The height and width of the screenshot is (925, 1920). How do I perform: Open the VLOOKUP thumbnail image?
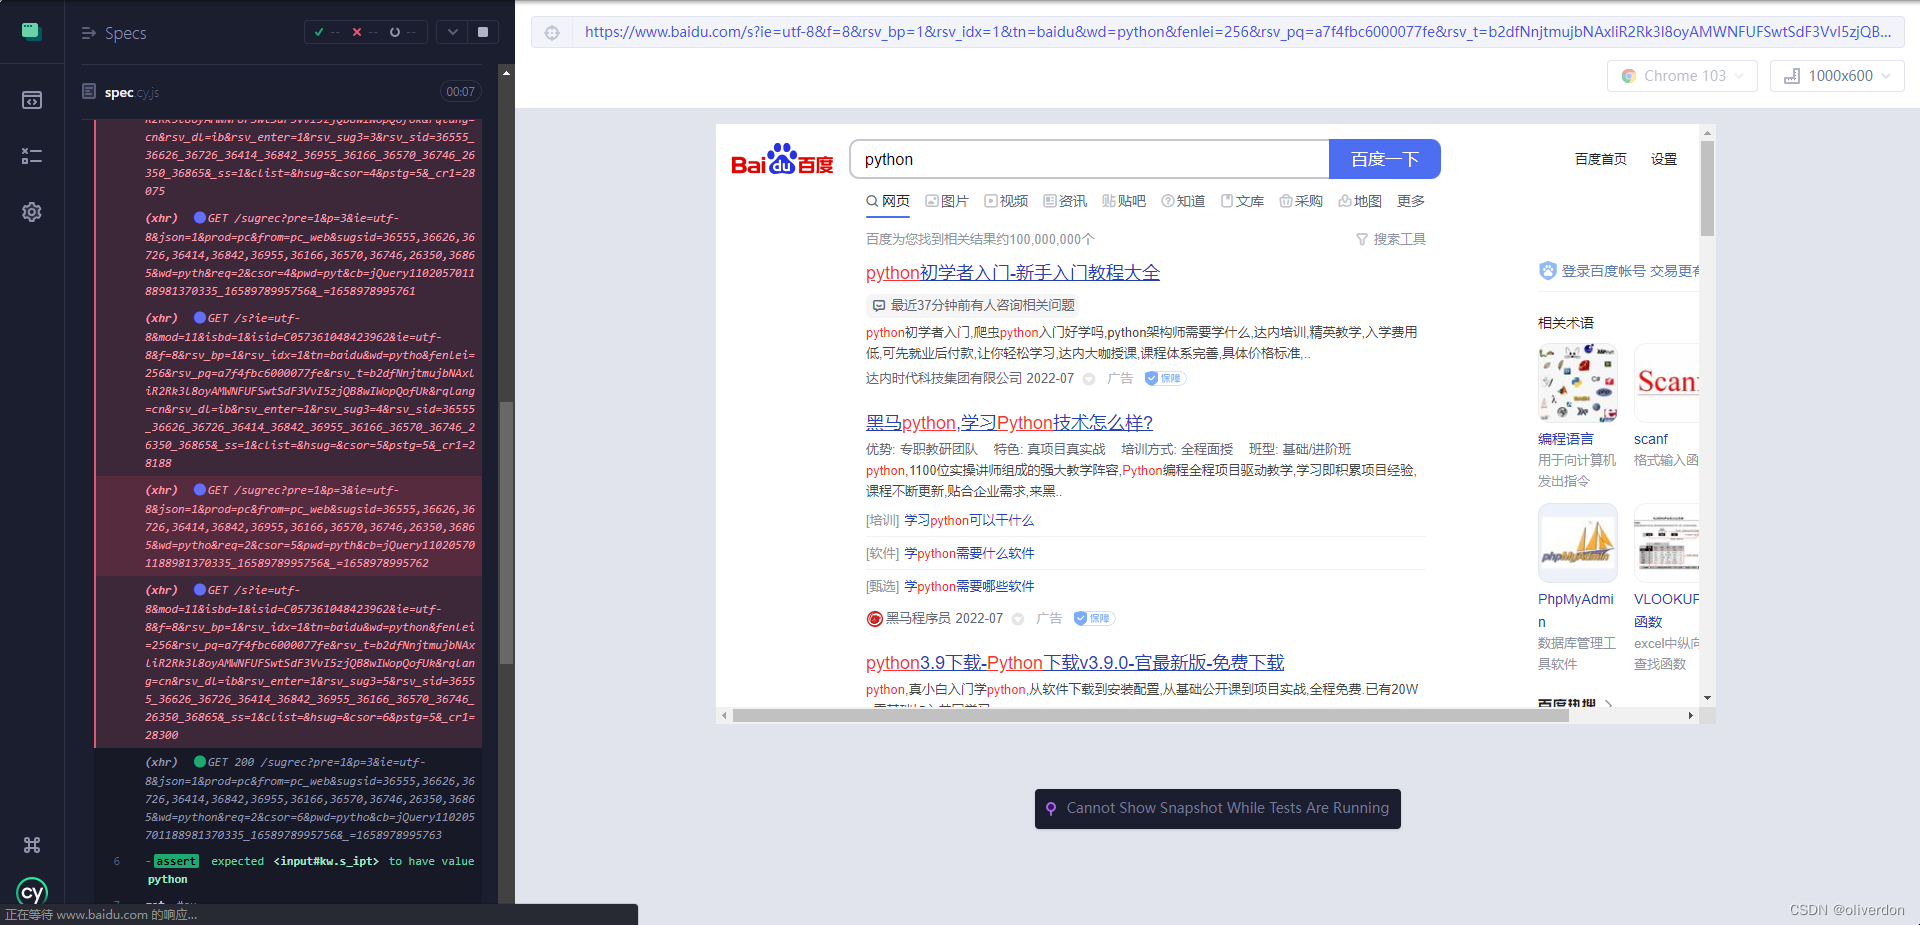tap(1666, 543)
